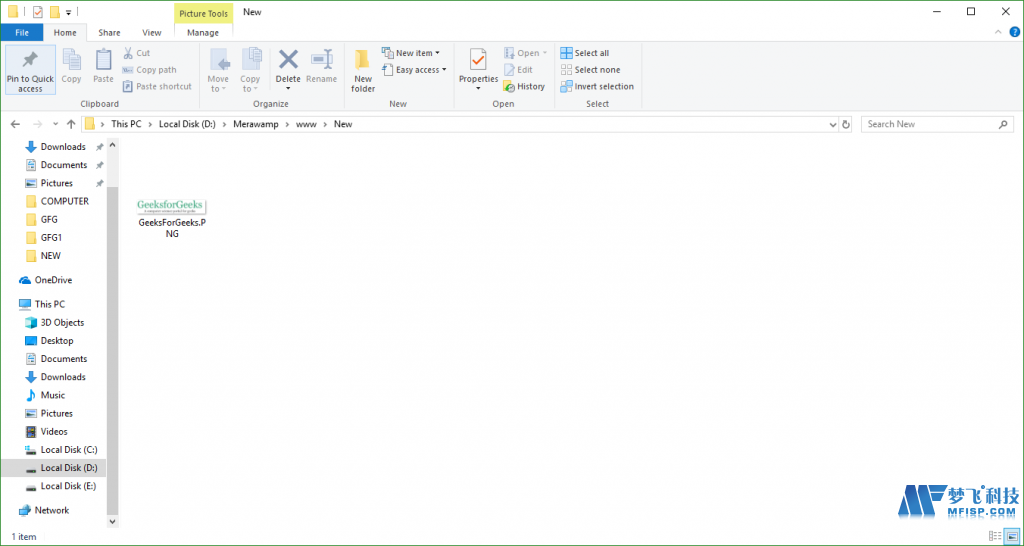The image size is (1024, 546).
Task: Expand the Delete dropdown arrow
Action: click(288, 88)
